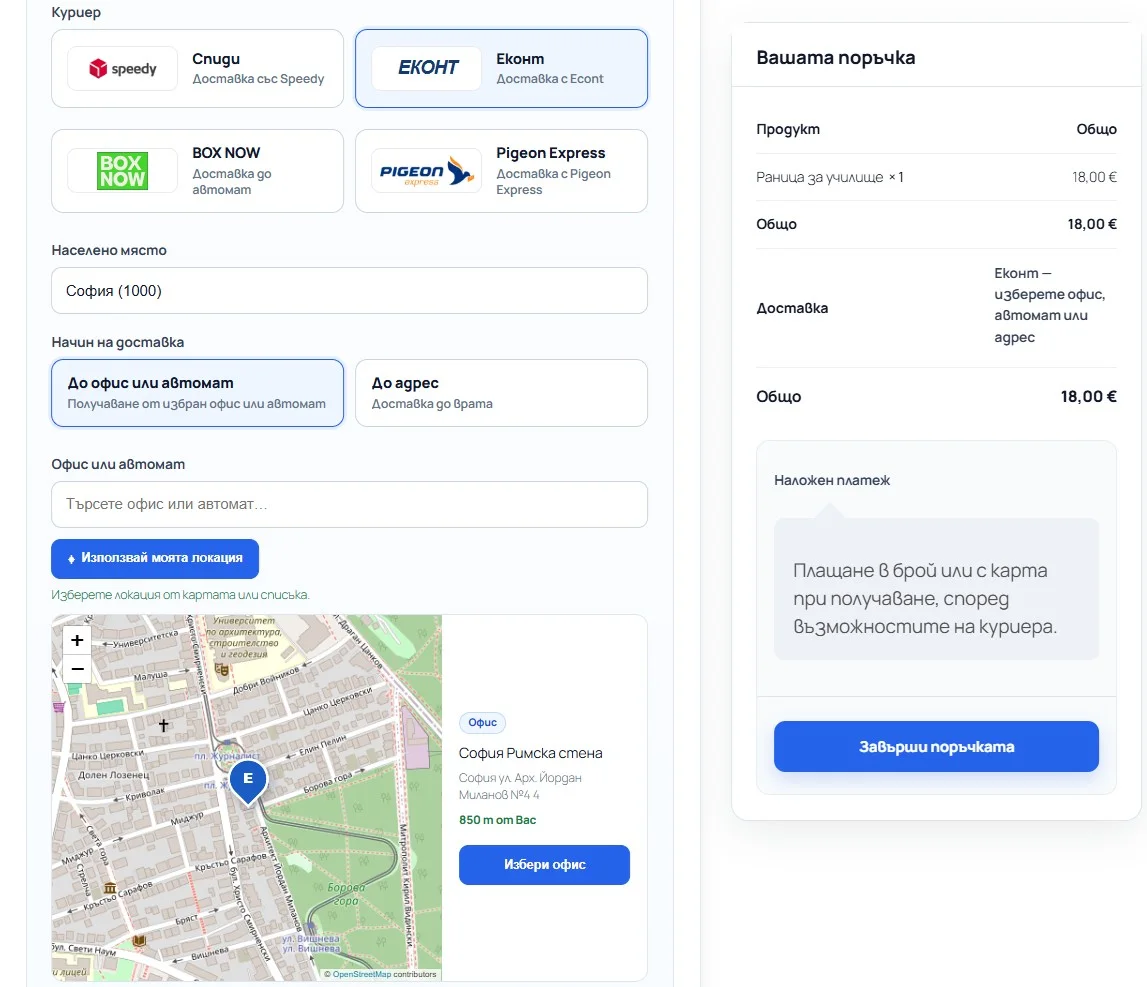The image size is (1147, 987).
Task: Click Изберете локация от картата hint text
Action: (x=180, y=595)
